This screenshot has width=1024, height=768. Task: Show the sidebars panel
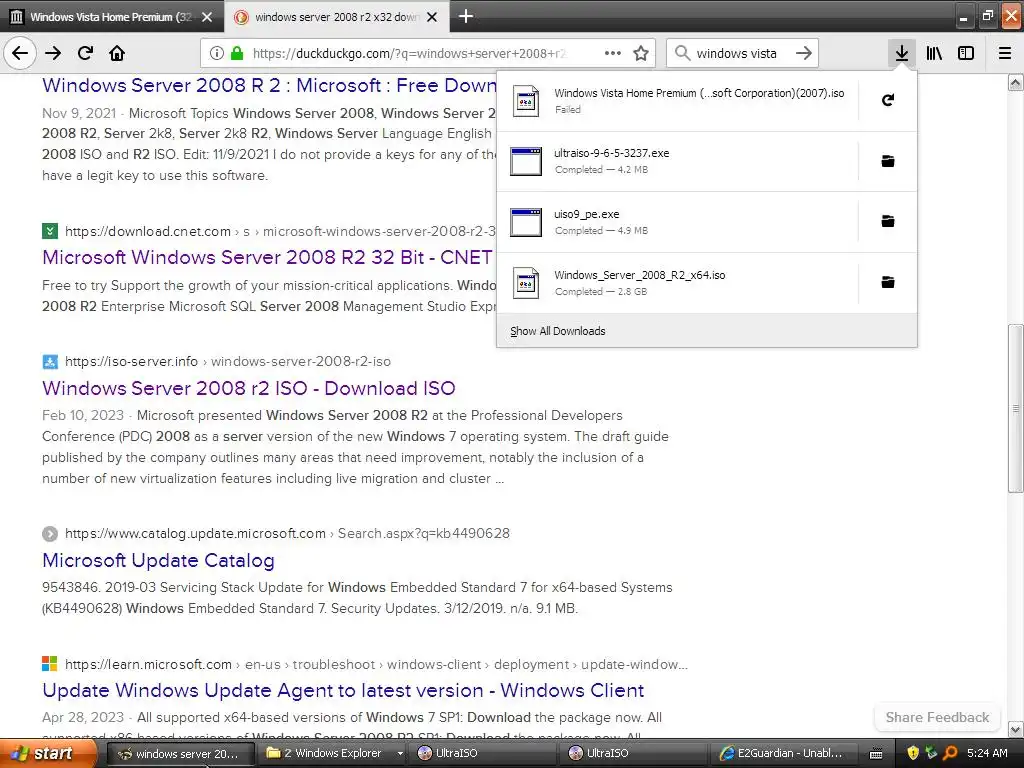[966, 53]
